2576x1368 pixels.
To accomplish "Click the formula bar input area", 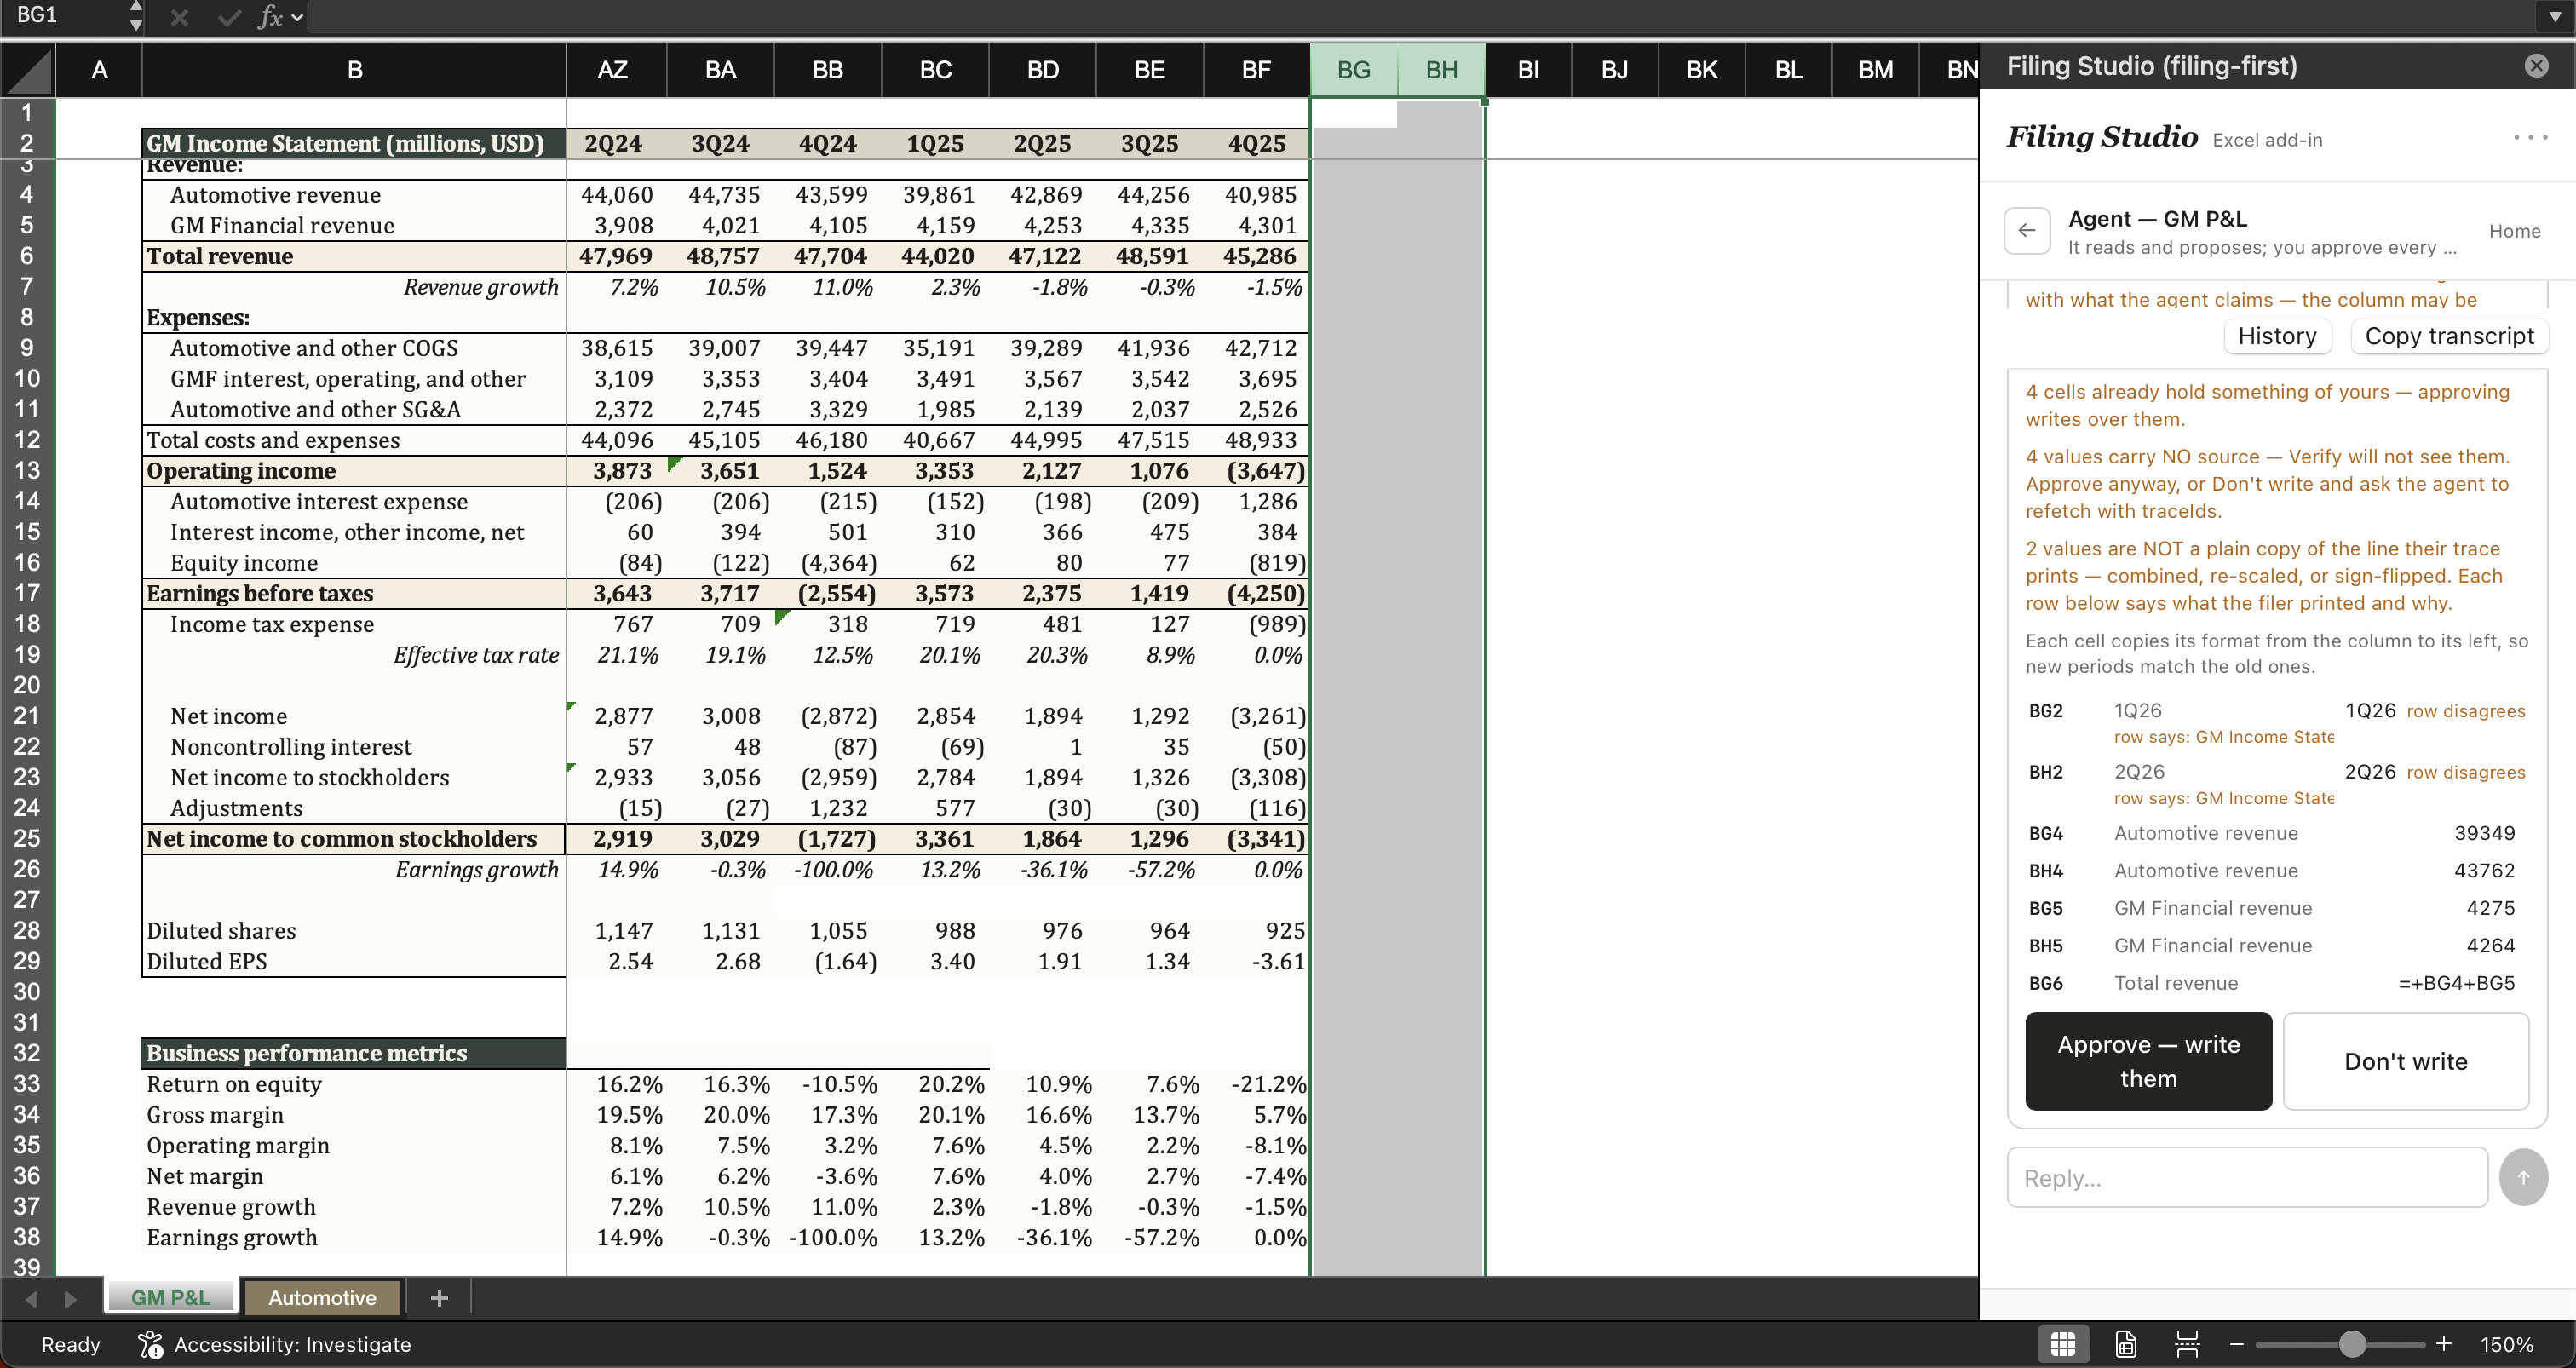I will point(1420,17).
